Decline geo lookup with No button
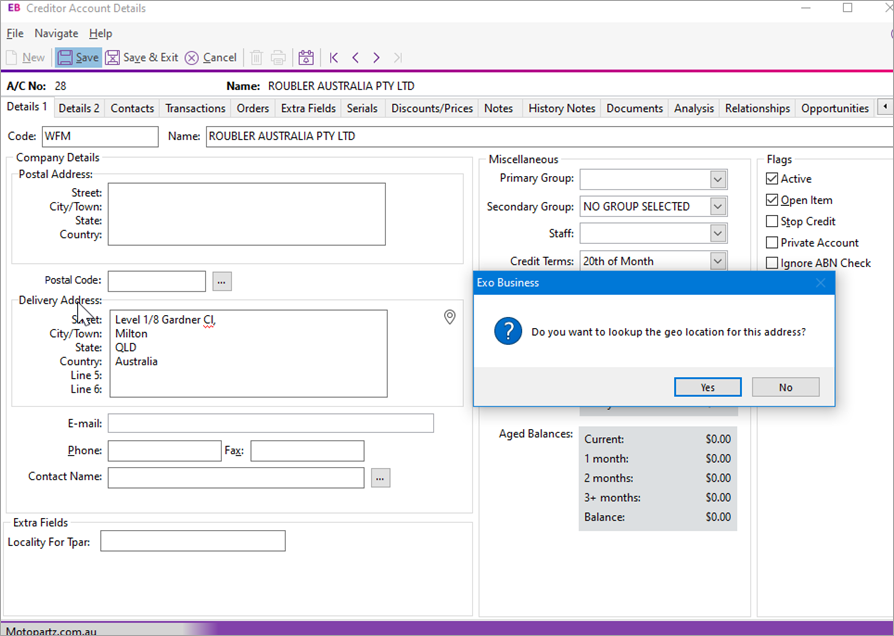This screenshot has height=636, width=894. (x=785, y=387)
